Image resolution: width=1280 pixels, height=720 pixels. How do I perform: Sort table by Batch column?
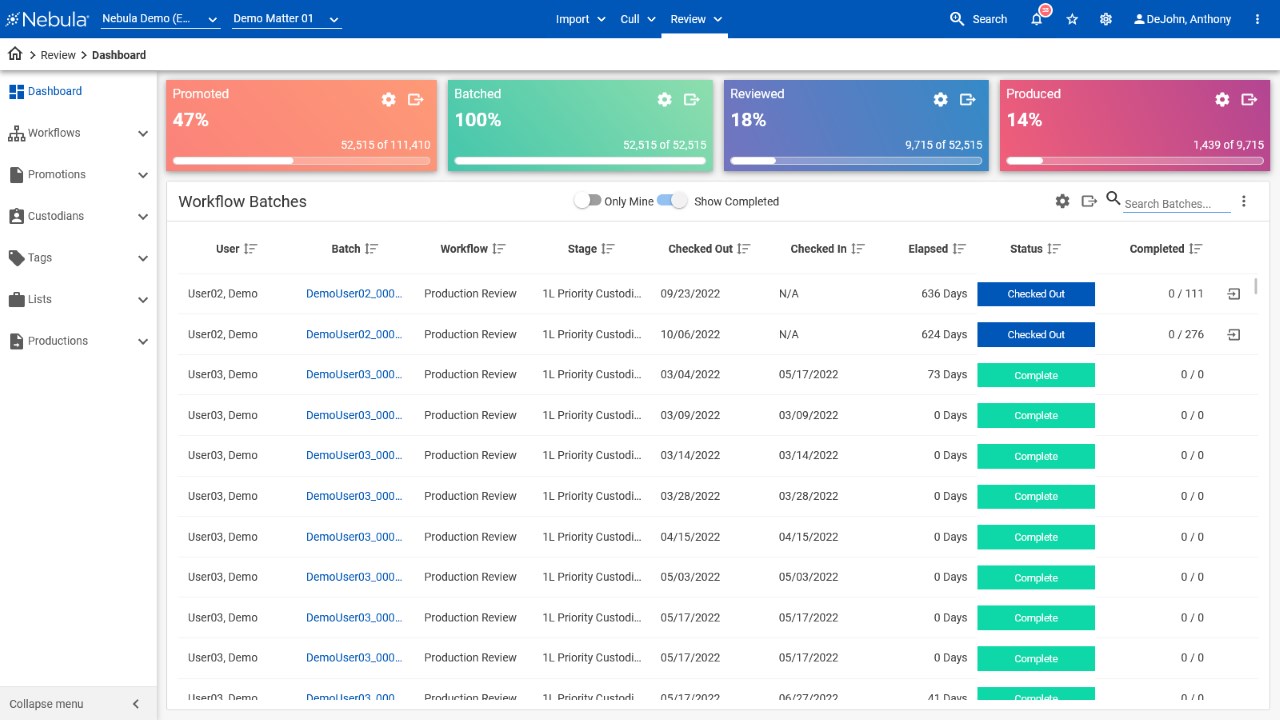pyautogui.click(x=372, y=249)
